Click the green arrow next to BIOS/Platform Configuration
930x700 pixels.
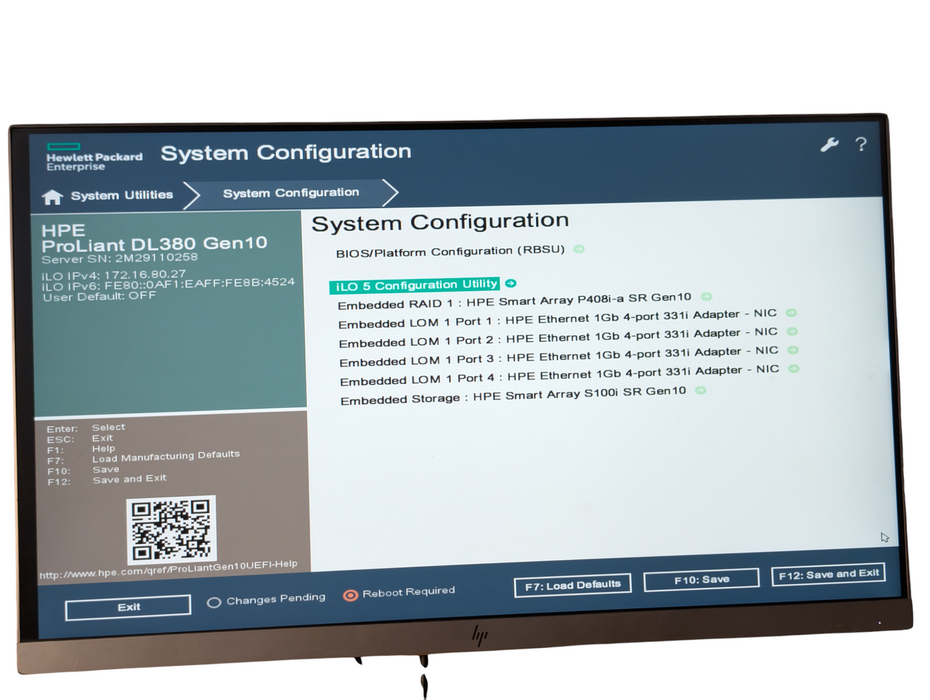coord(579,249)
